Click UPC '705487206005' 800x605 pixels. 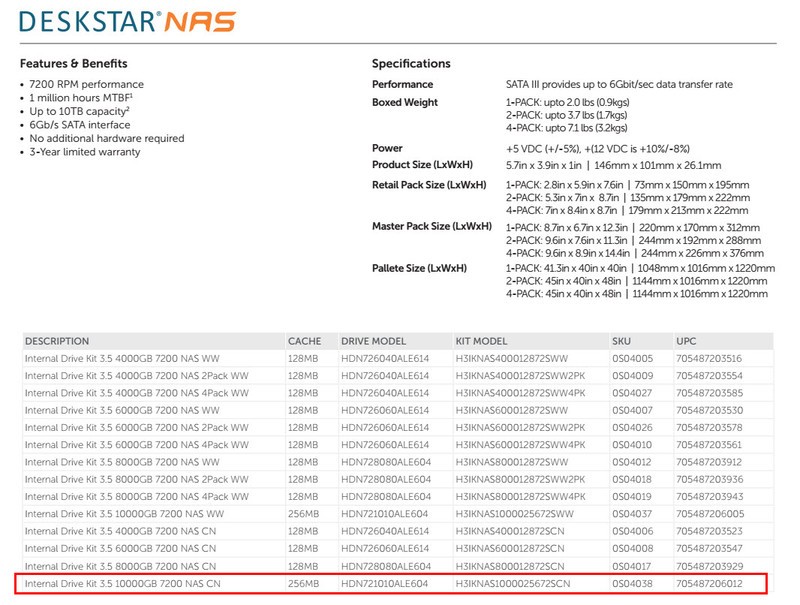711,514
